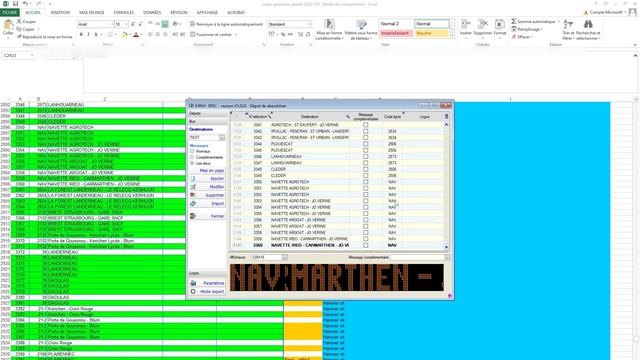640x360 pixels.
Task: Click Mise en forme conditionnelle icon
Action: pyautogui.click(x=329, y=24)
